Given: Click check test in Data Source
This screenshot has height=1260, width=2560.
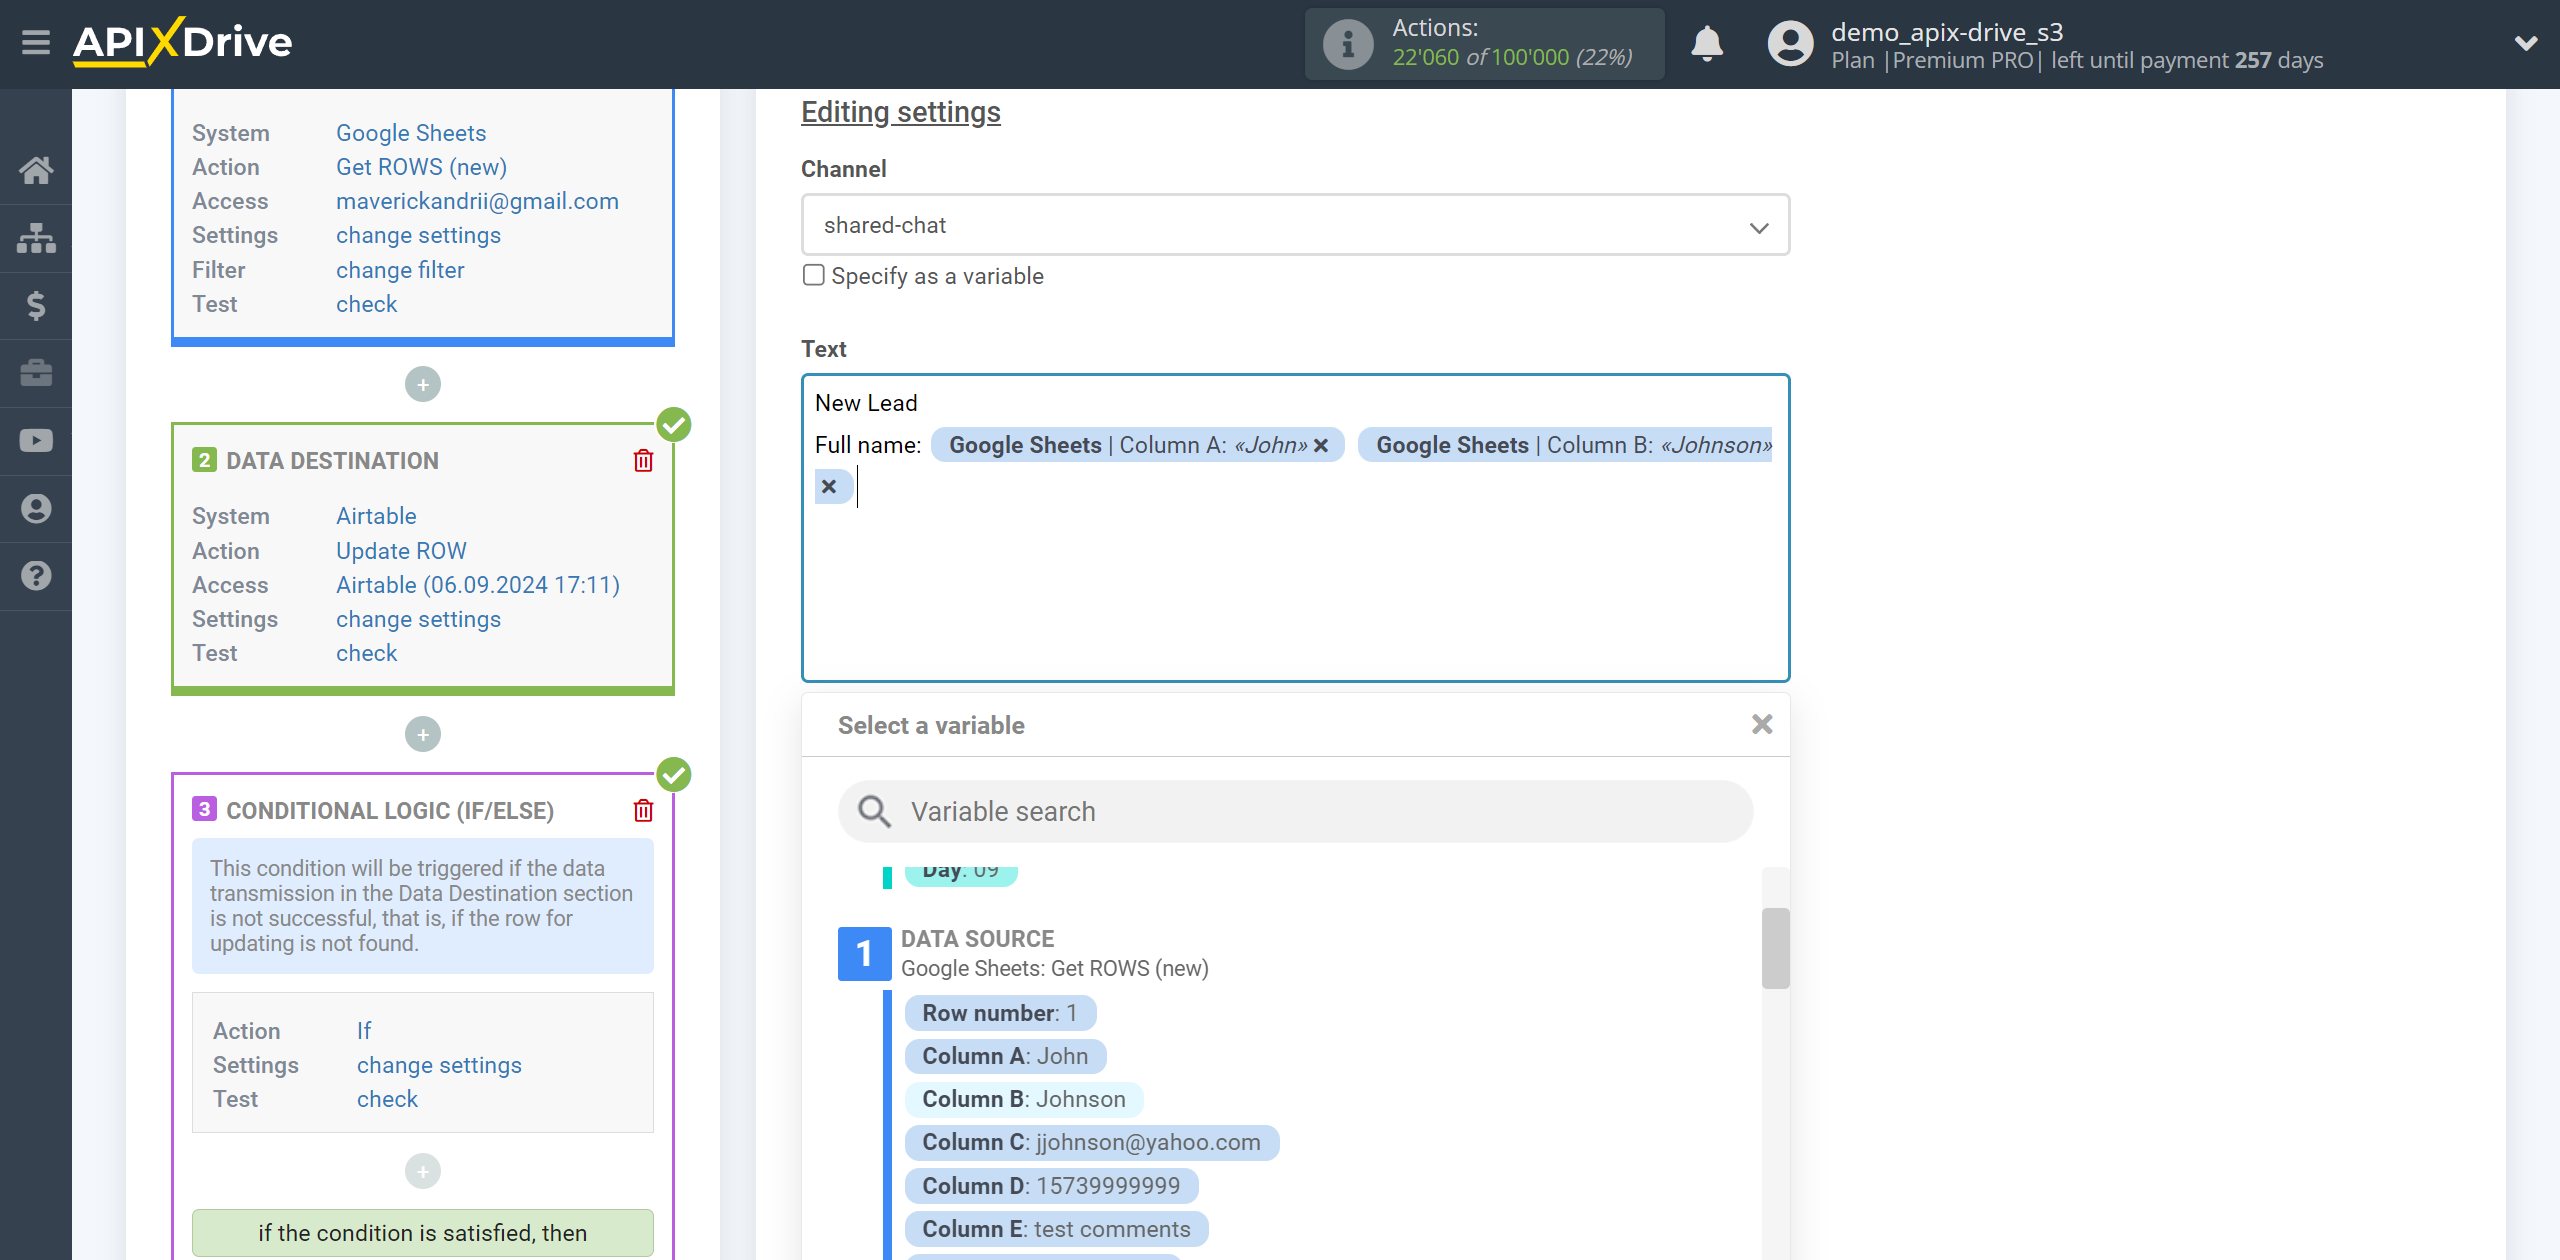Looking at the screenshot, I should (366, 304).
